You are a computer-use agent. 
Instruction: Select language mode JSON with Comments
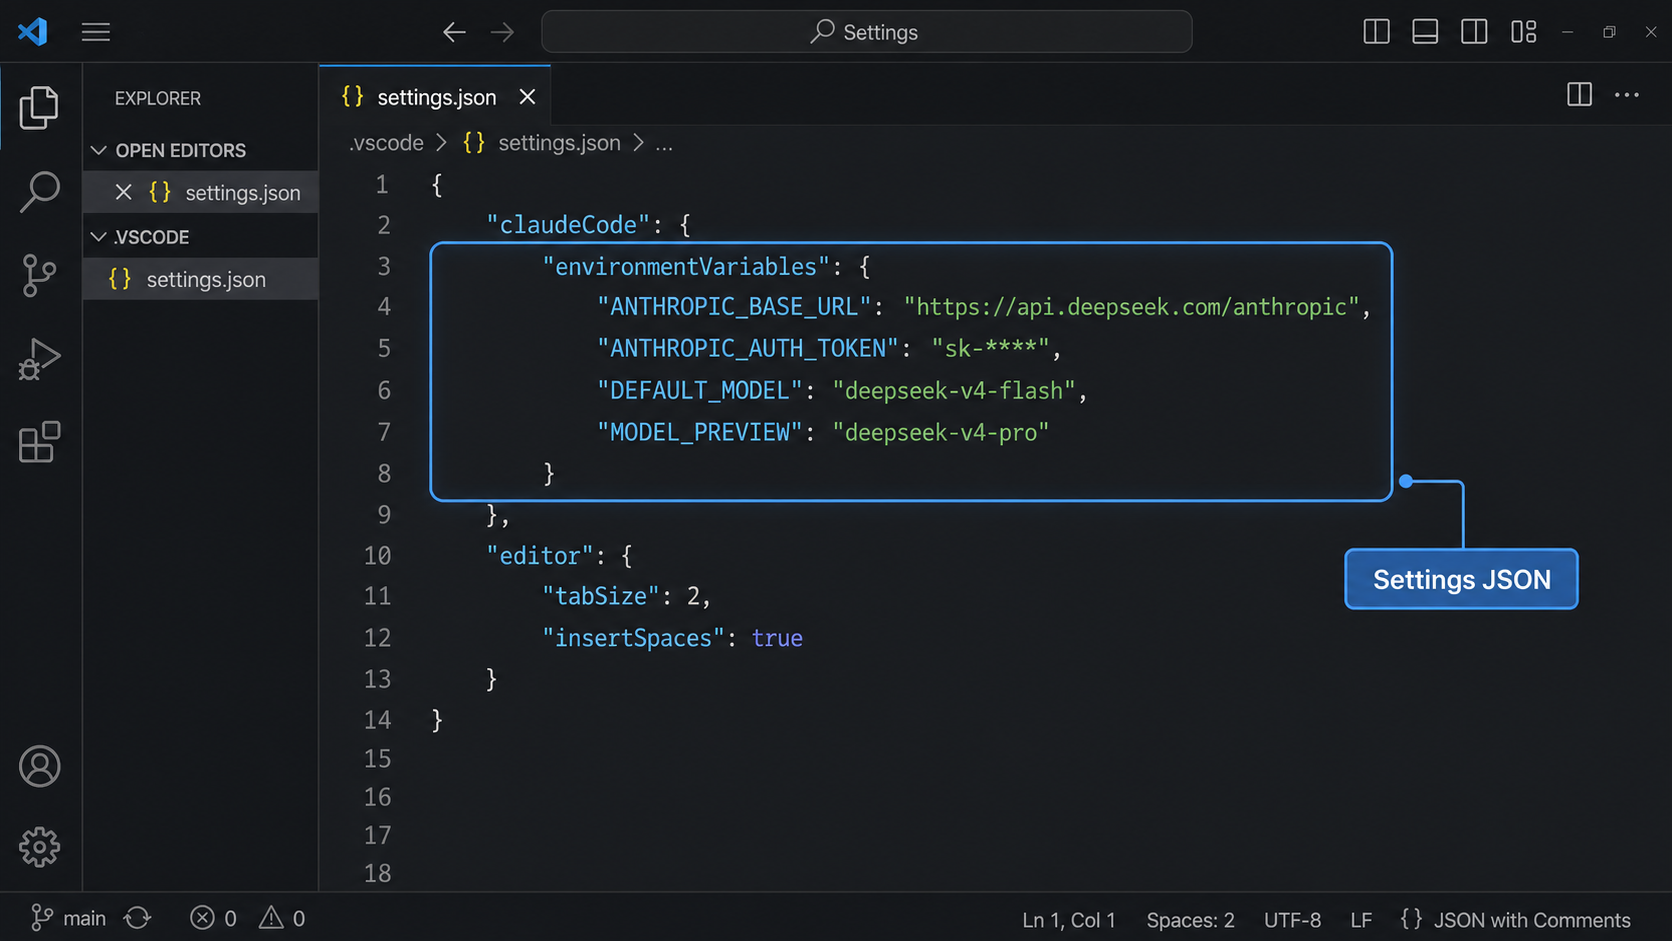pyautogui.click(x=1516, y=920)
